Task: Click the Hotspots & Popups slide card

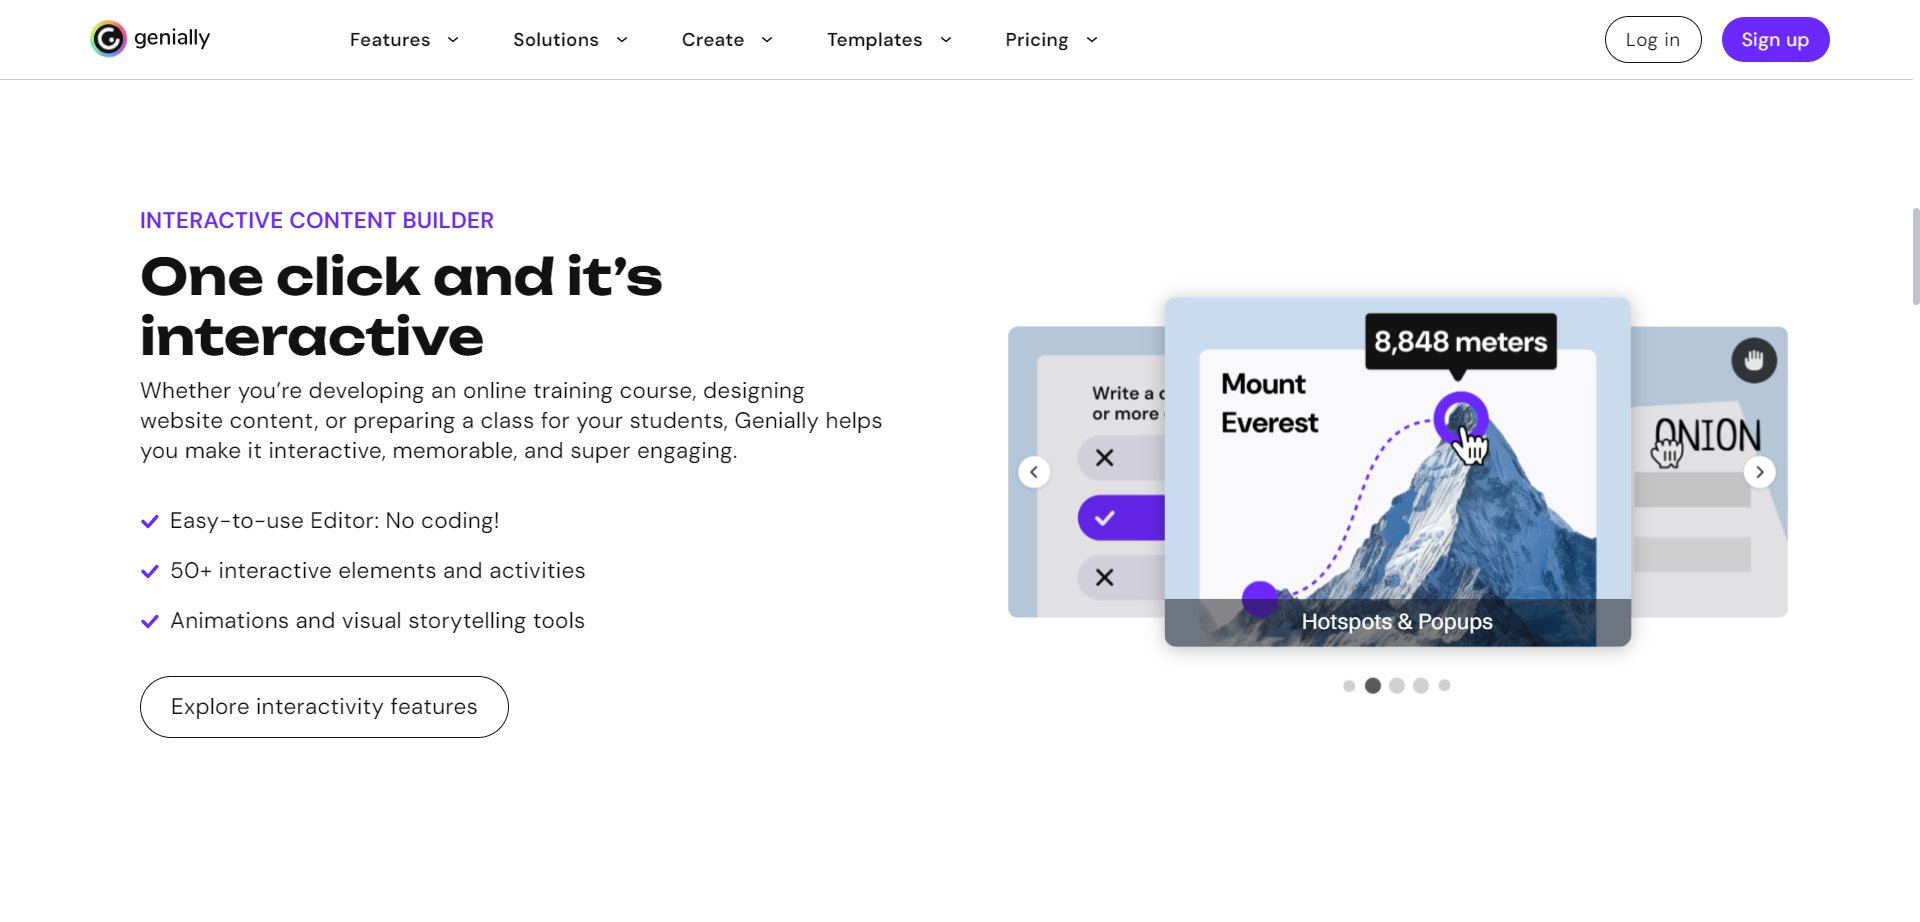Action: (x=1398, y=472)
